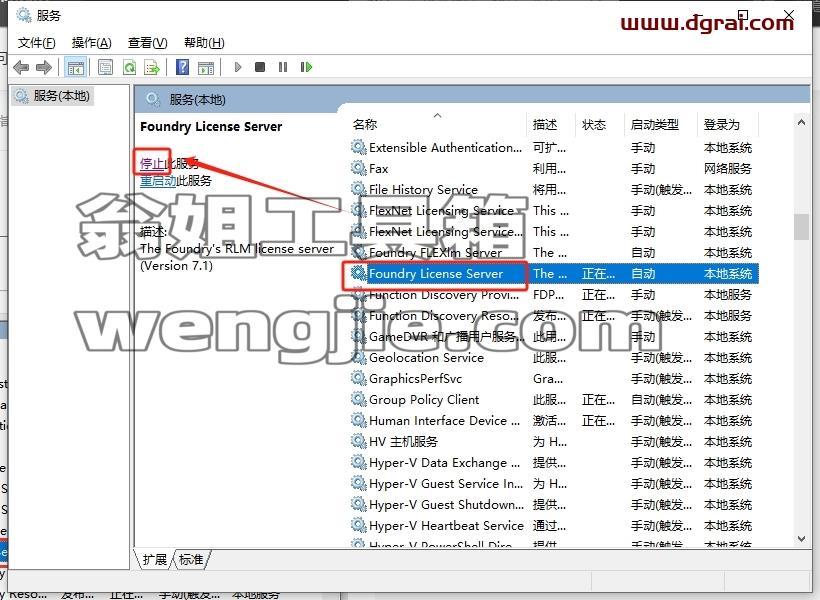The width and height of the screenshot is (820, 600).
Task: Click the vertical scrollbar thumb of services list
Action: (x=801, y=227)
